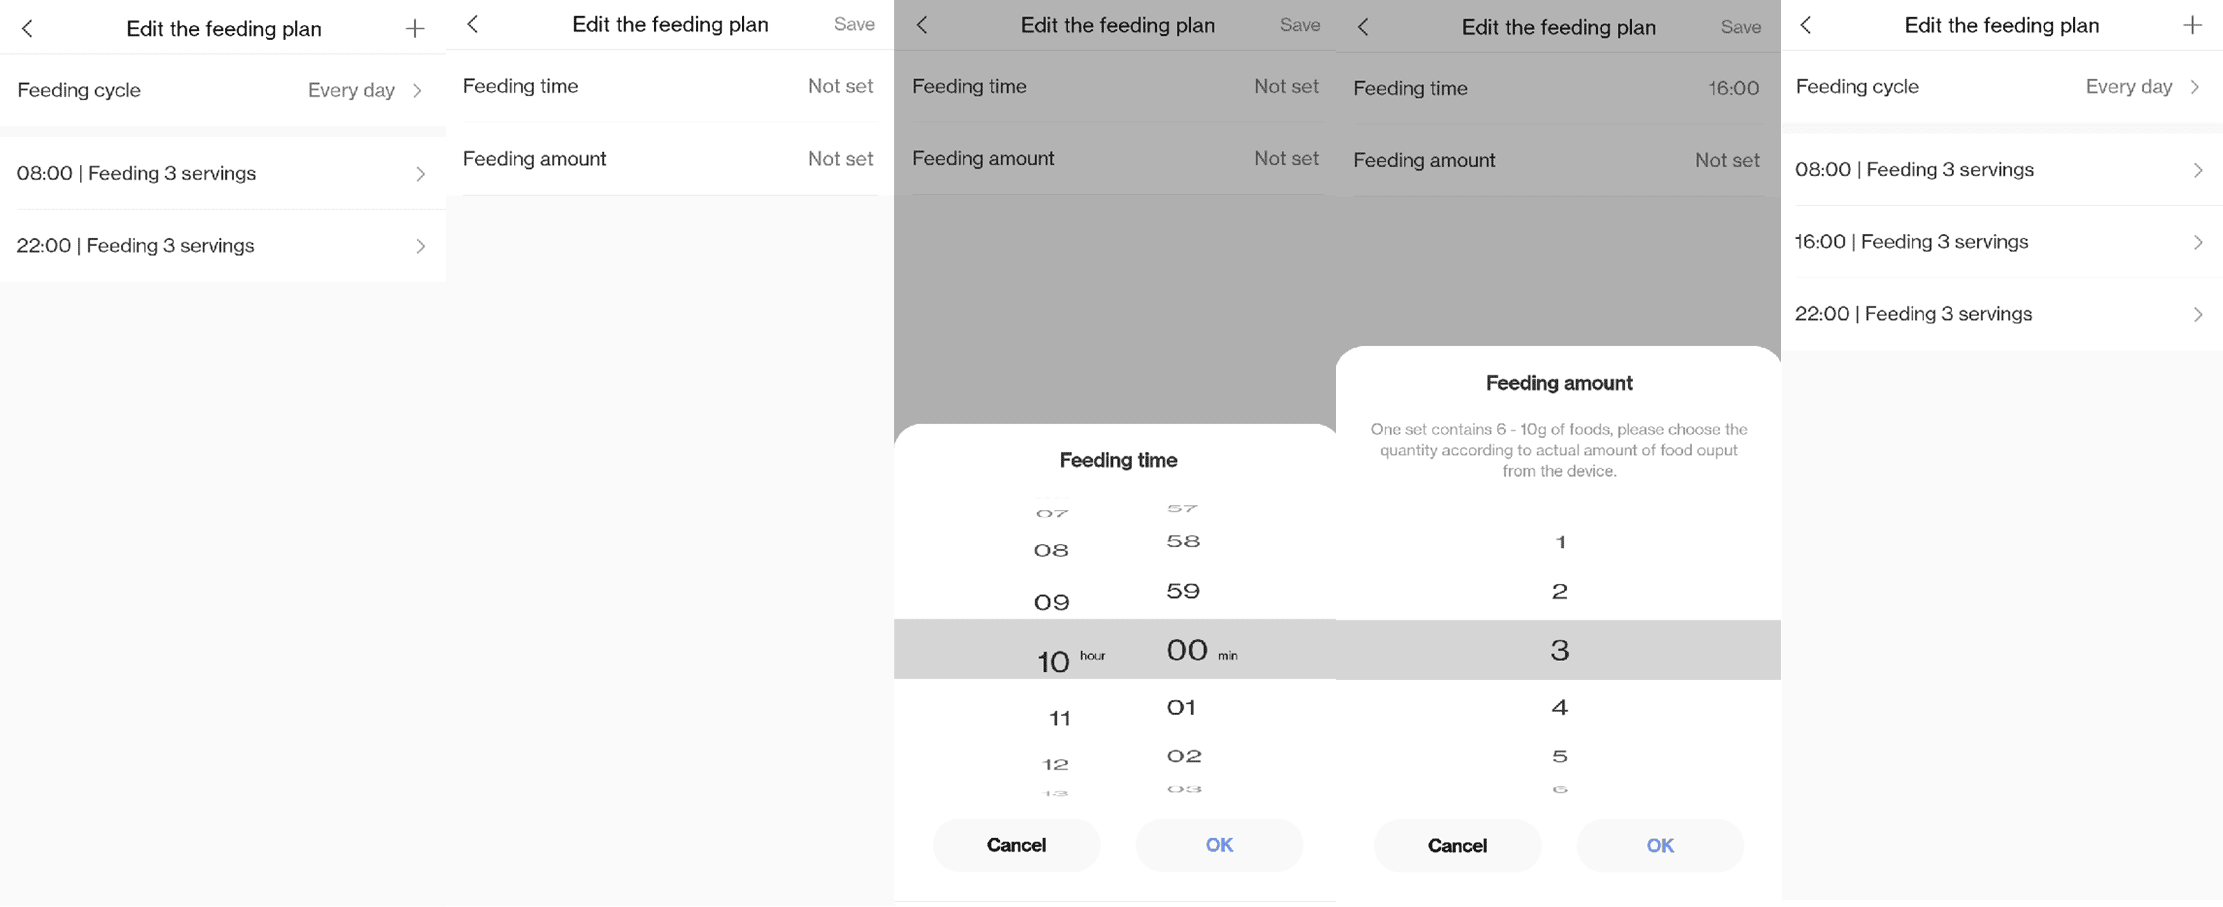Open the Feeding time row showing 16:00
This screenshot has width=2223, height=907.
[1556, 88]
